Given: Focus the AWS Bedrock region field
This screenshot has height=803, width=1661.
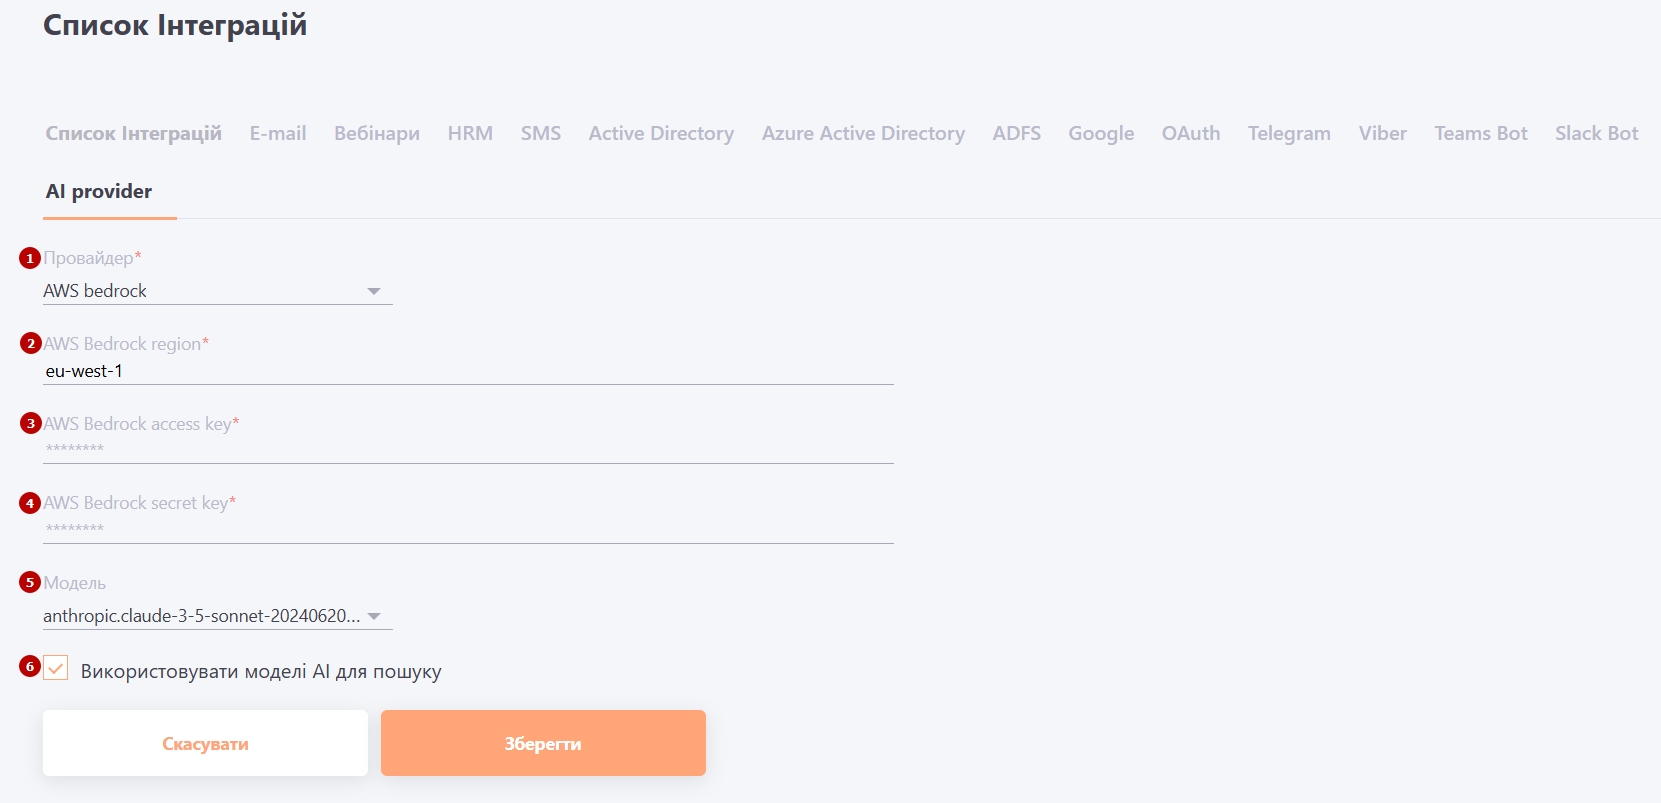Looking at the screenshot, I should (468, 371).
